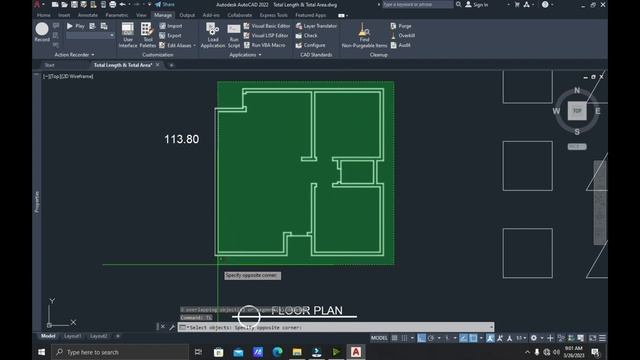This screenshot has height=360, width=640.
Task: Open the snap settings dropdown arrow
Action: (412, 338)
